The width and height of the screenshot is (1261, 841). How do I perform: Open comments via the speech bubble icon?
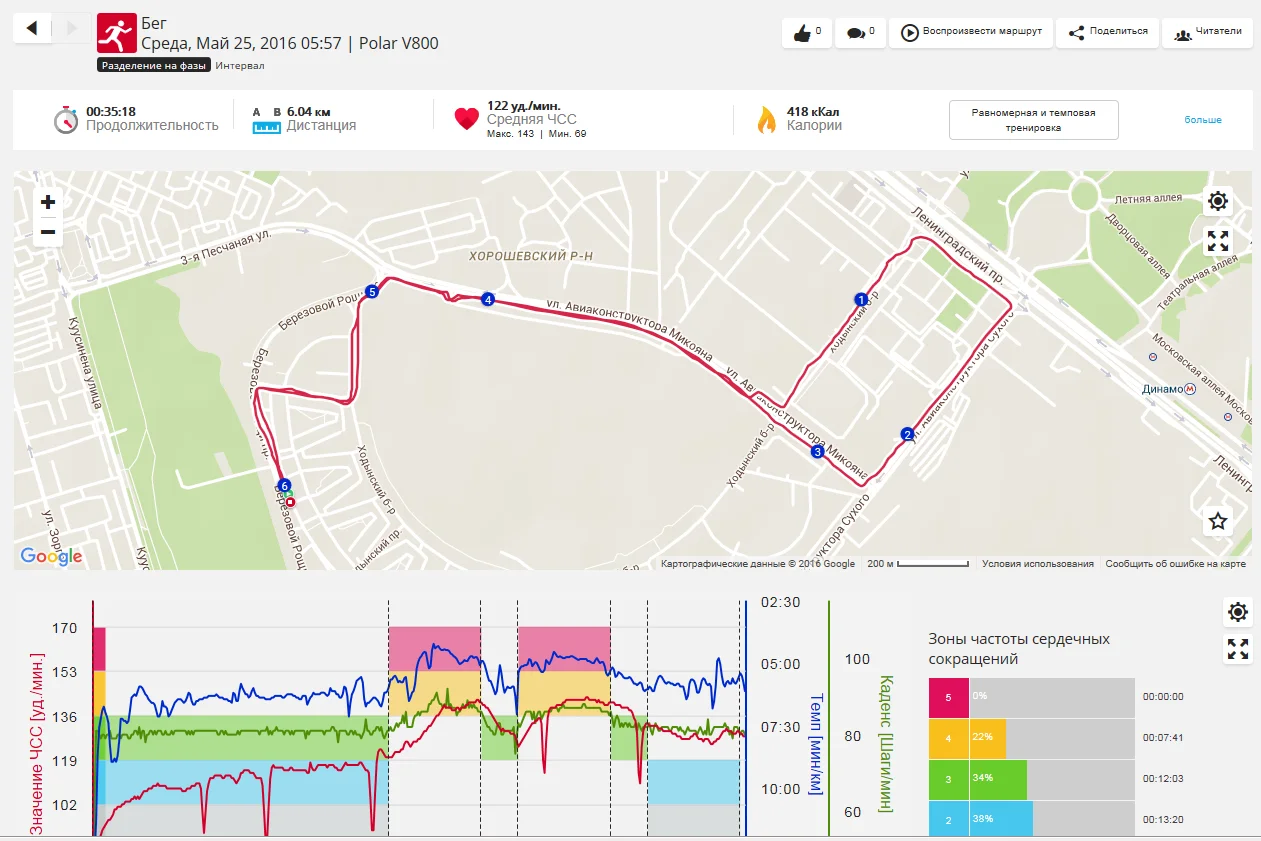tap(855, 33)
